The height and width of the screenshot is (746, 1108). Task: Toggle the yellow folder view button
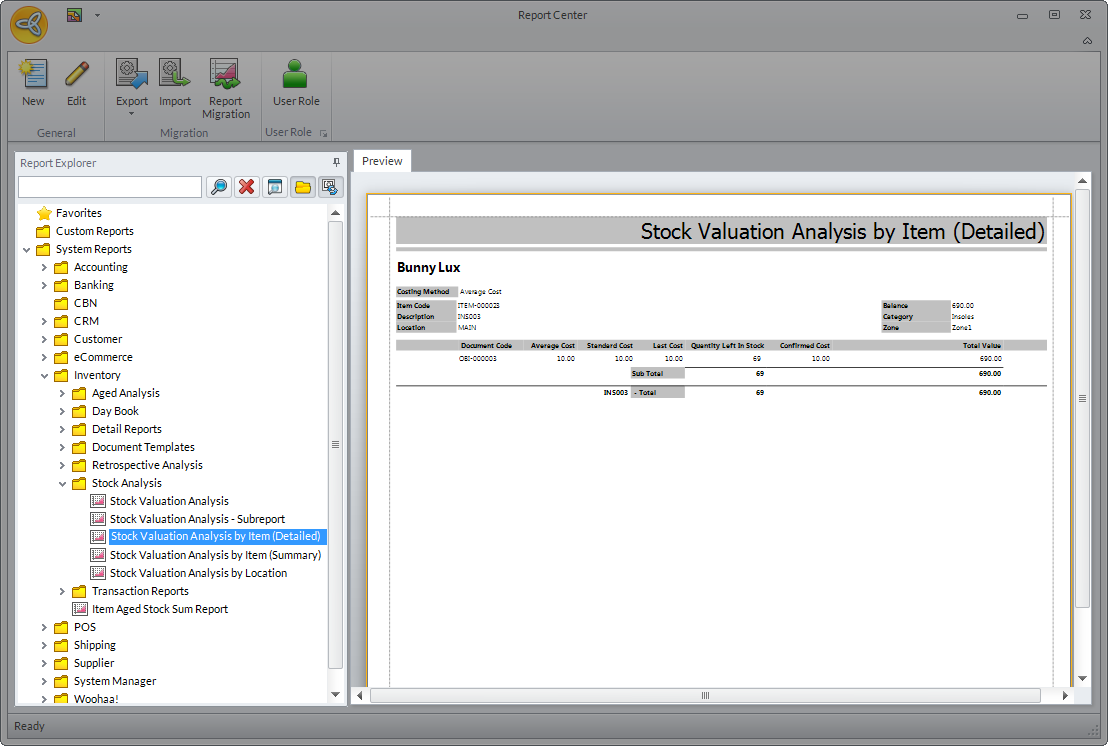click(303, 187)
